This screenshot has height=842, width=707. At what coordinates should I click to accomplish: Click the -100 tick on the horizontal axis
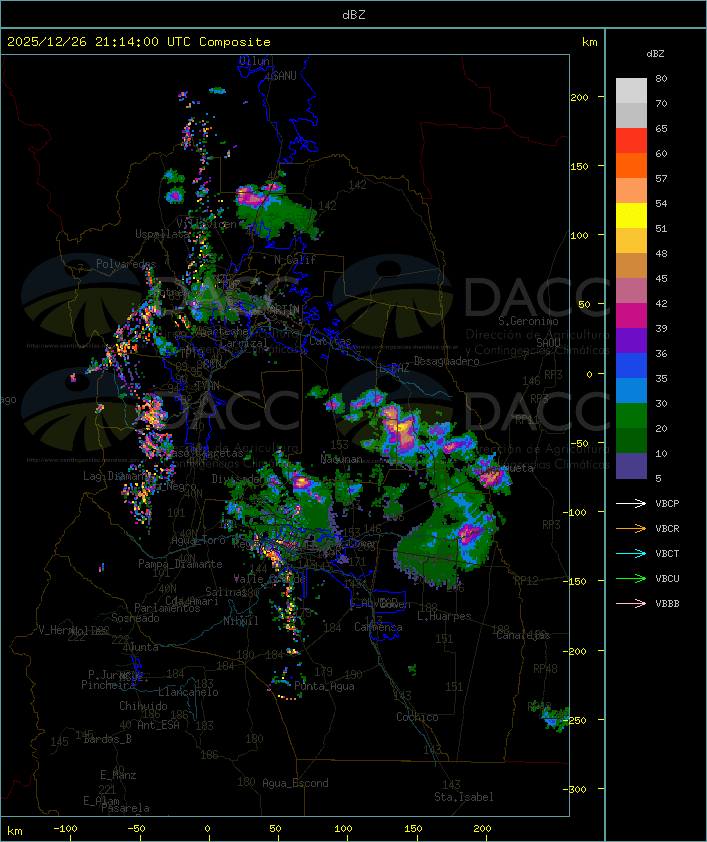tap(65, 829)
